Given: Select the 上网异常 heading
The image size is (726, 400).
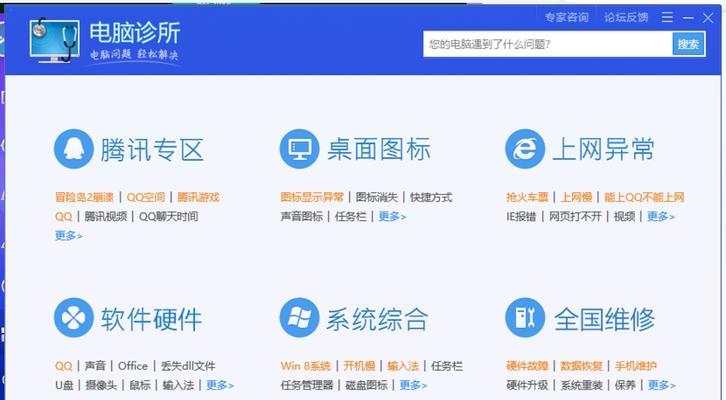Looking at the screenshot, I should pyautogui.click(x=603, y=150).
